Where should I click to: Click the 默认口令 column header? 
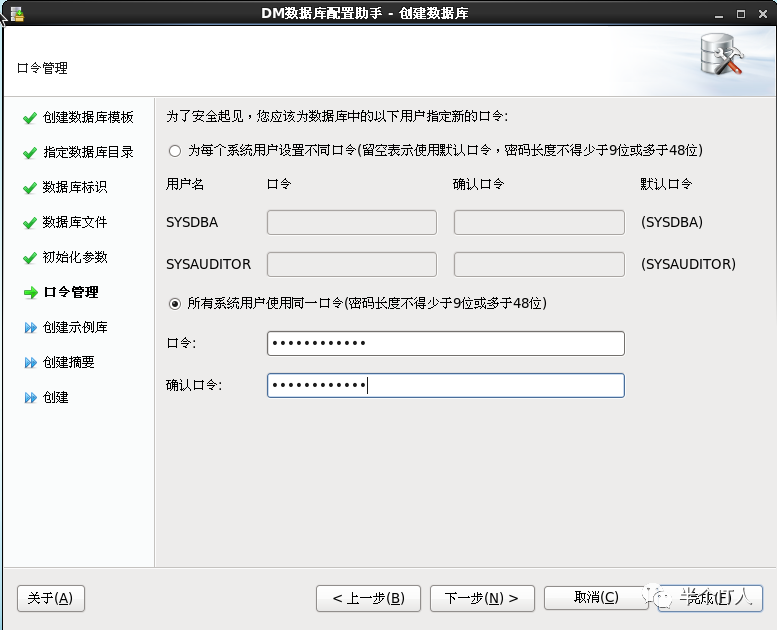[666, 184]
